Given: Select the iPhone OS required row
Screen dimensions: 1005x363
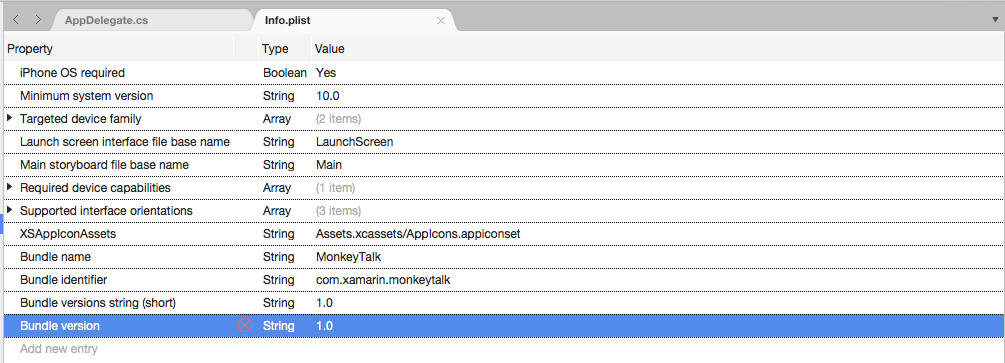Looking at the screenshot, I should tap(503, 72).
